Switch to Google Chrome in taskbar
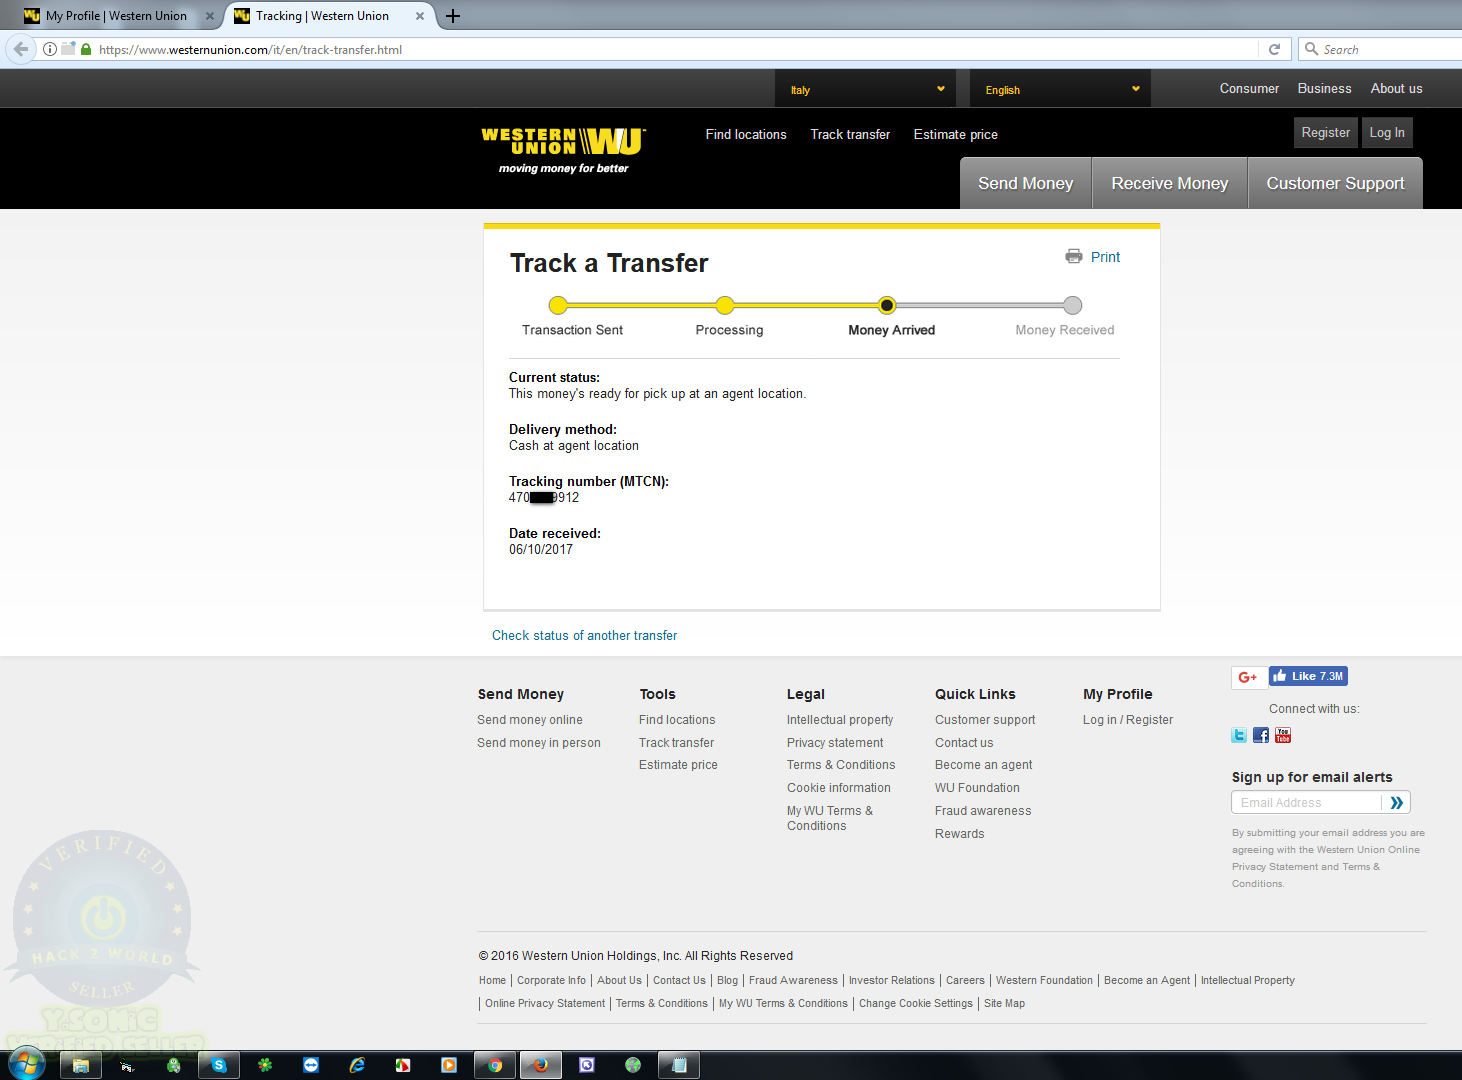 point(495,1065)
